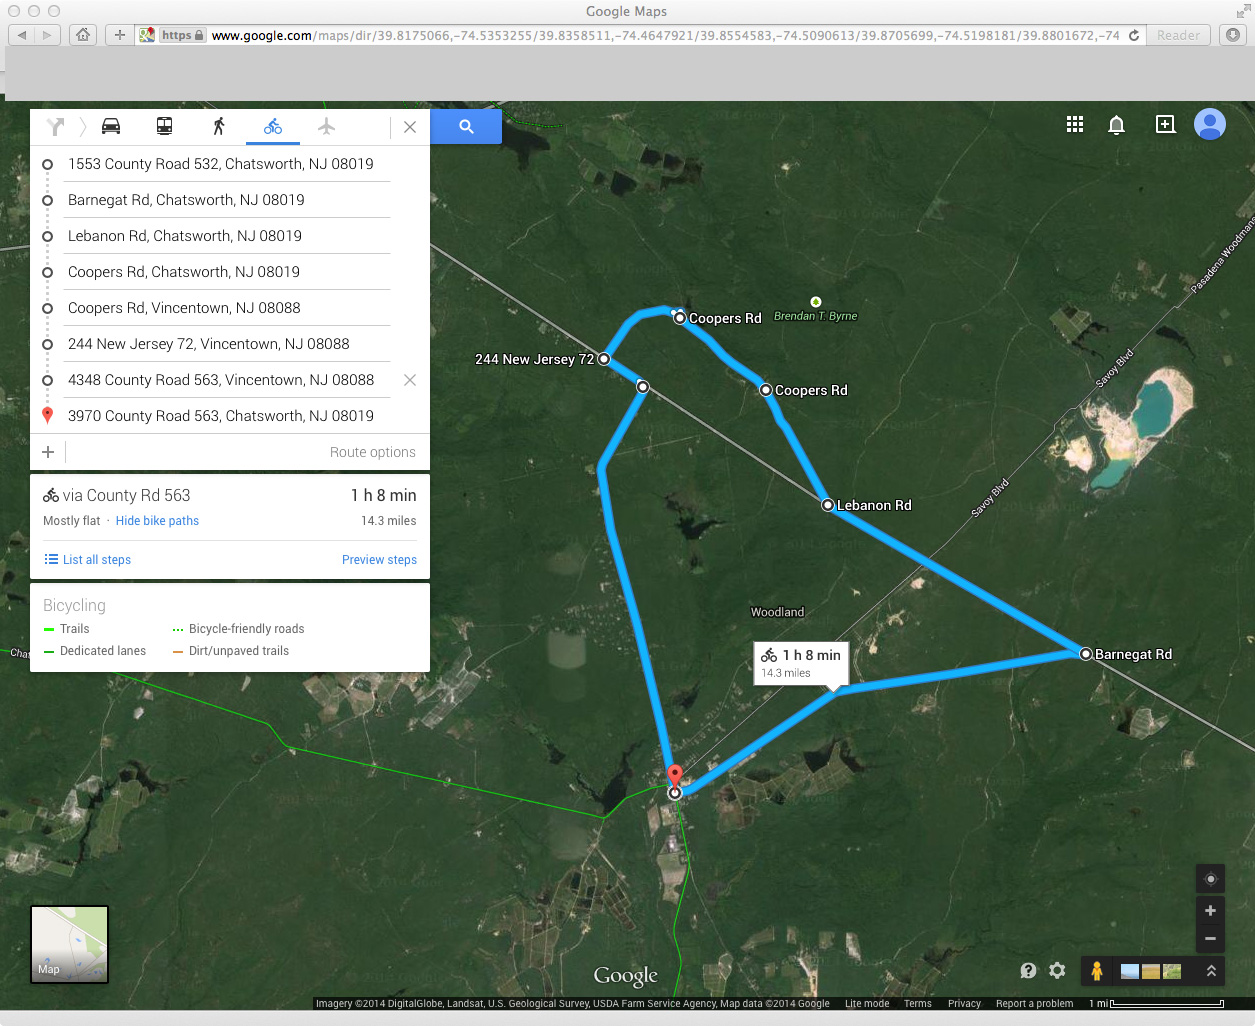This screenshot has height=1026, width=1255.
Task: Select the transit travel mode icon
Action: (x=164, y=126)
